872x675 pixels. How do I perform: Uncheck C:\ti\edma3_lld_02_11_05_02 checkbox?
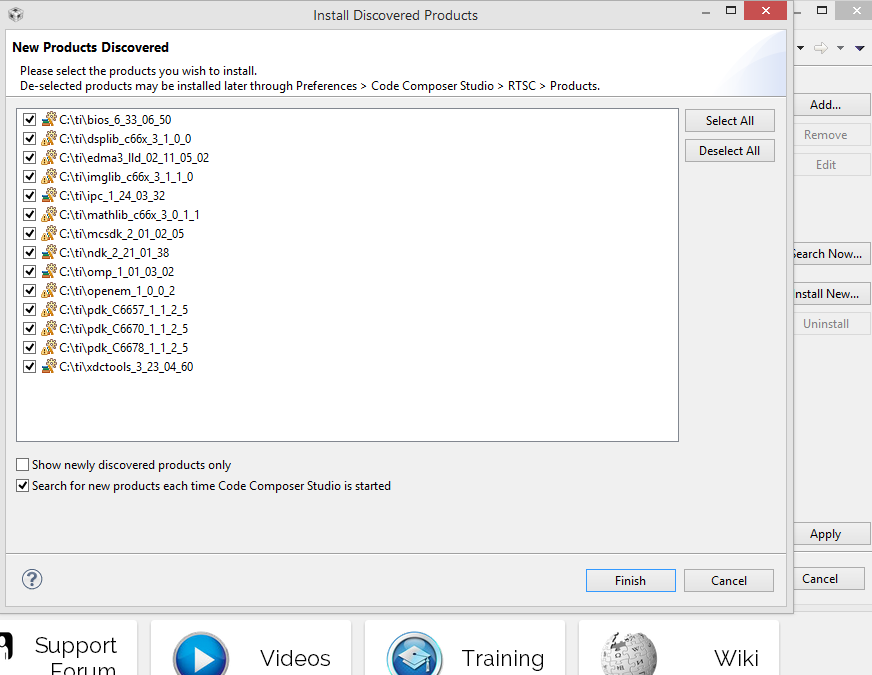29,157
